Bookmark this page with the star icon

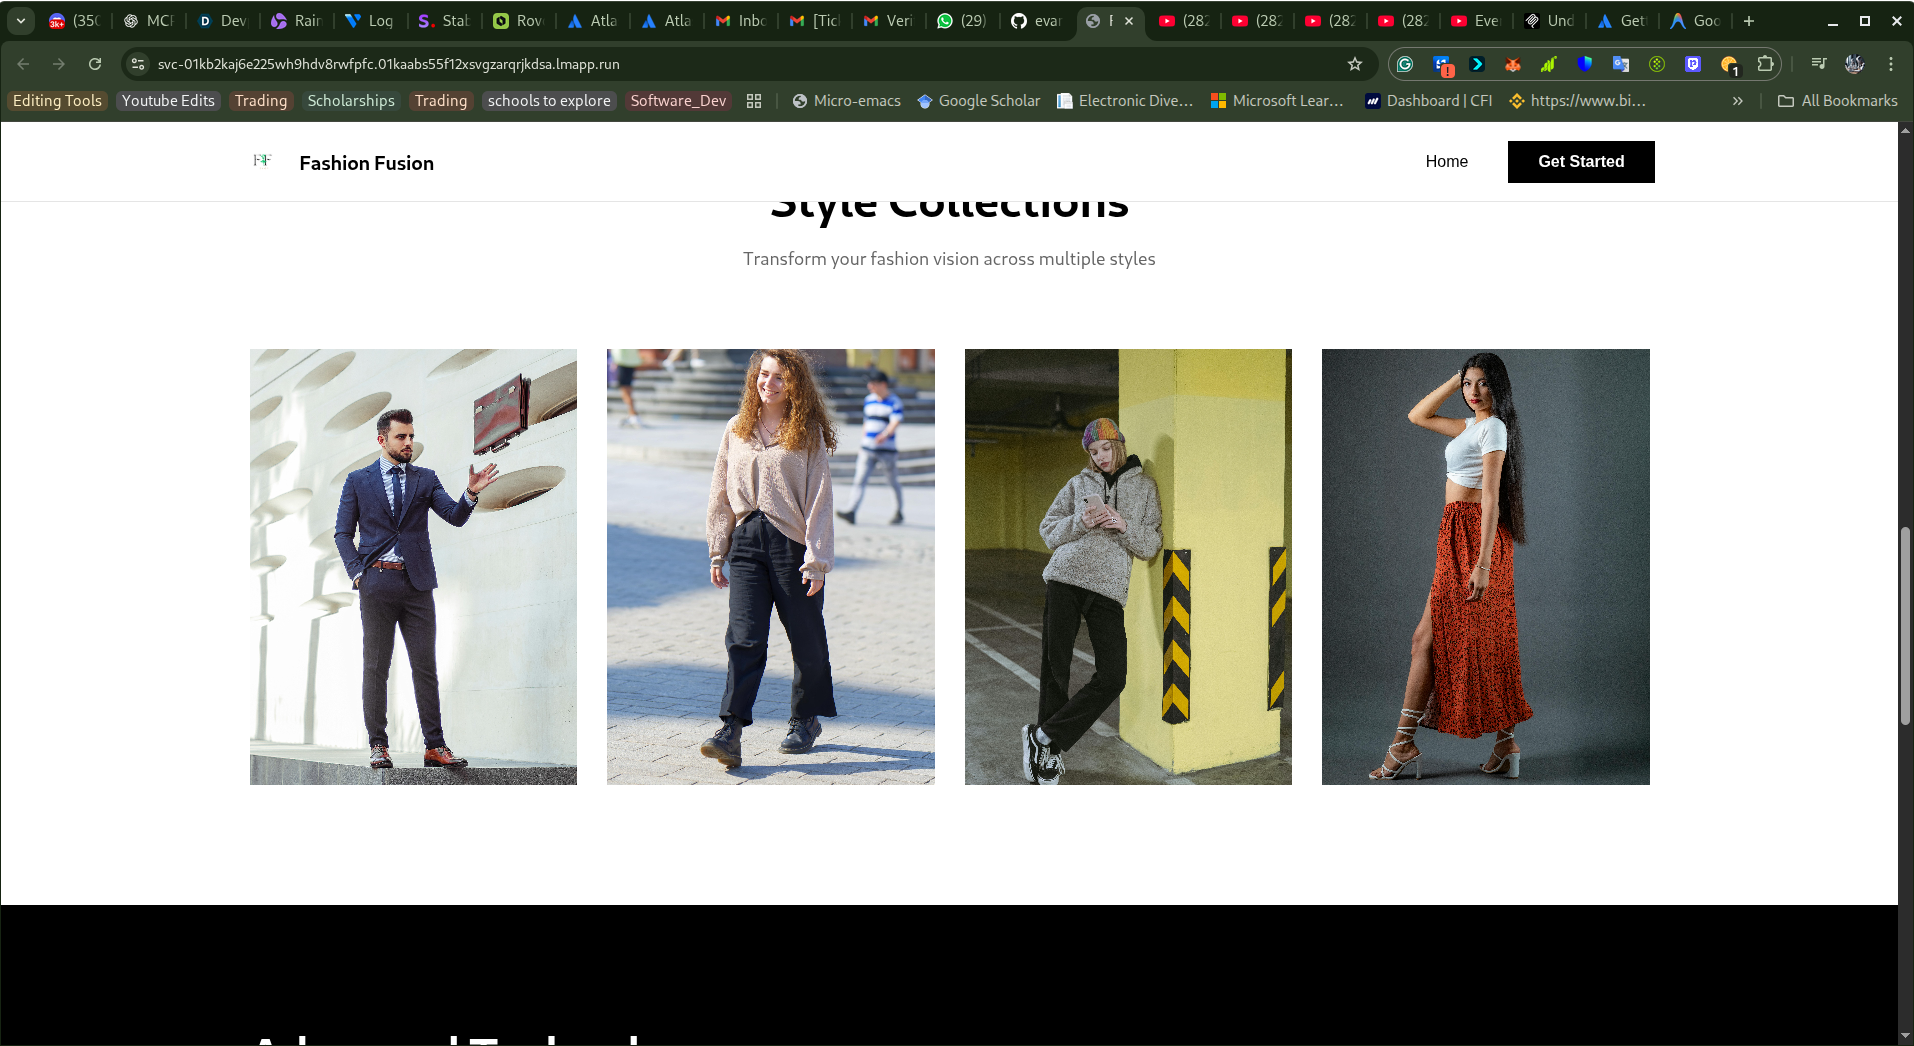click(1355, 64)
